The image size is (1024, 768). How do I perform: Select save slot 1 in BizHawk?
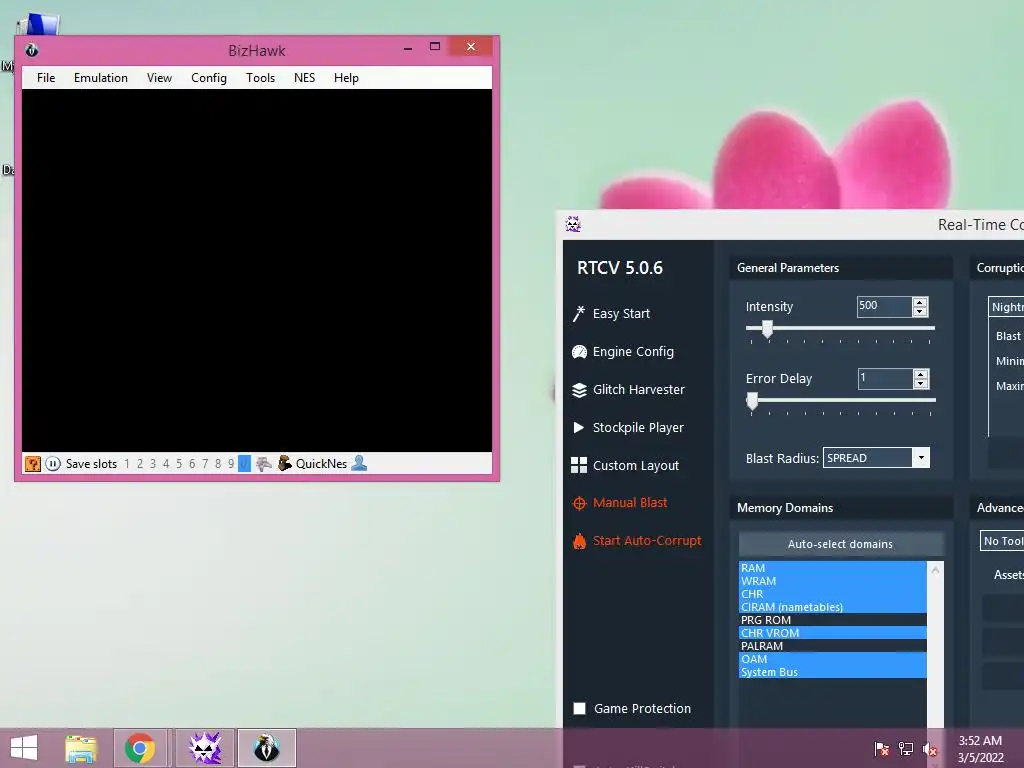click(127, 464)
